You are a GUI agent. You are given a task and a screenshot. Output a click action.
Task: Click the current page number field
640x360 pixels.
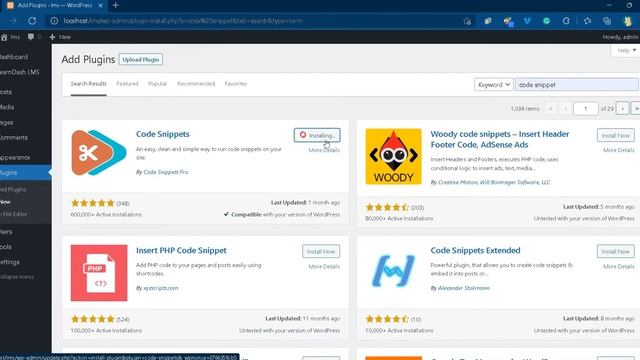(x=586, y=109)
